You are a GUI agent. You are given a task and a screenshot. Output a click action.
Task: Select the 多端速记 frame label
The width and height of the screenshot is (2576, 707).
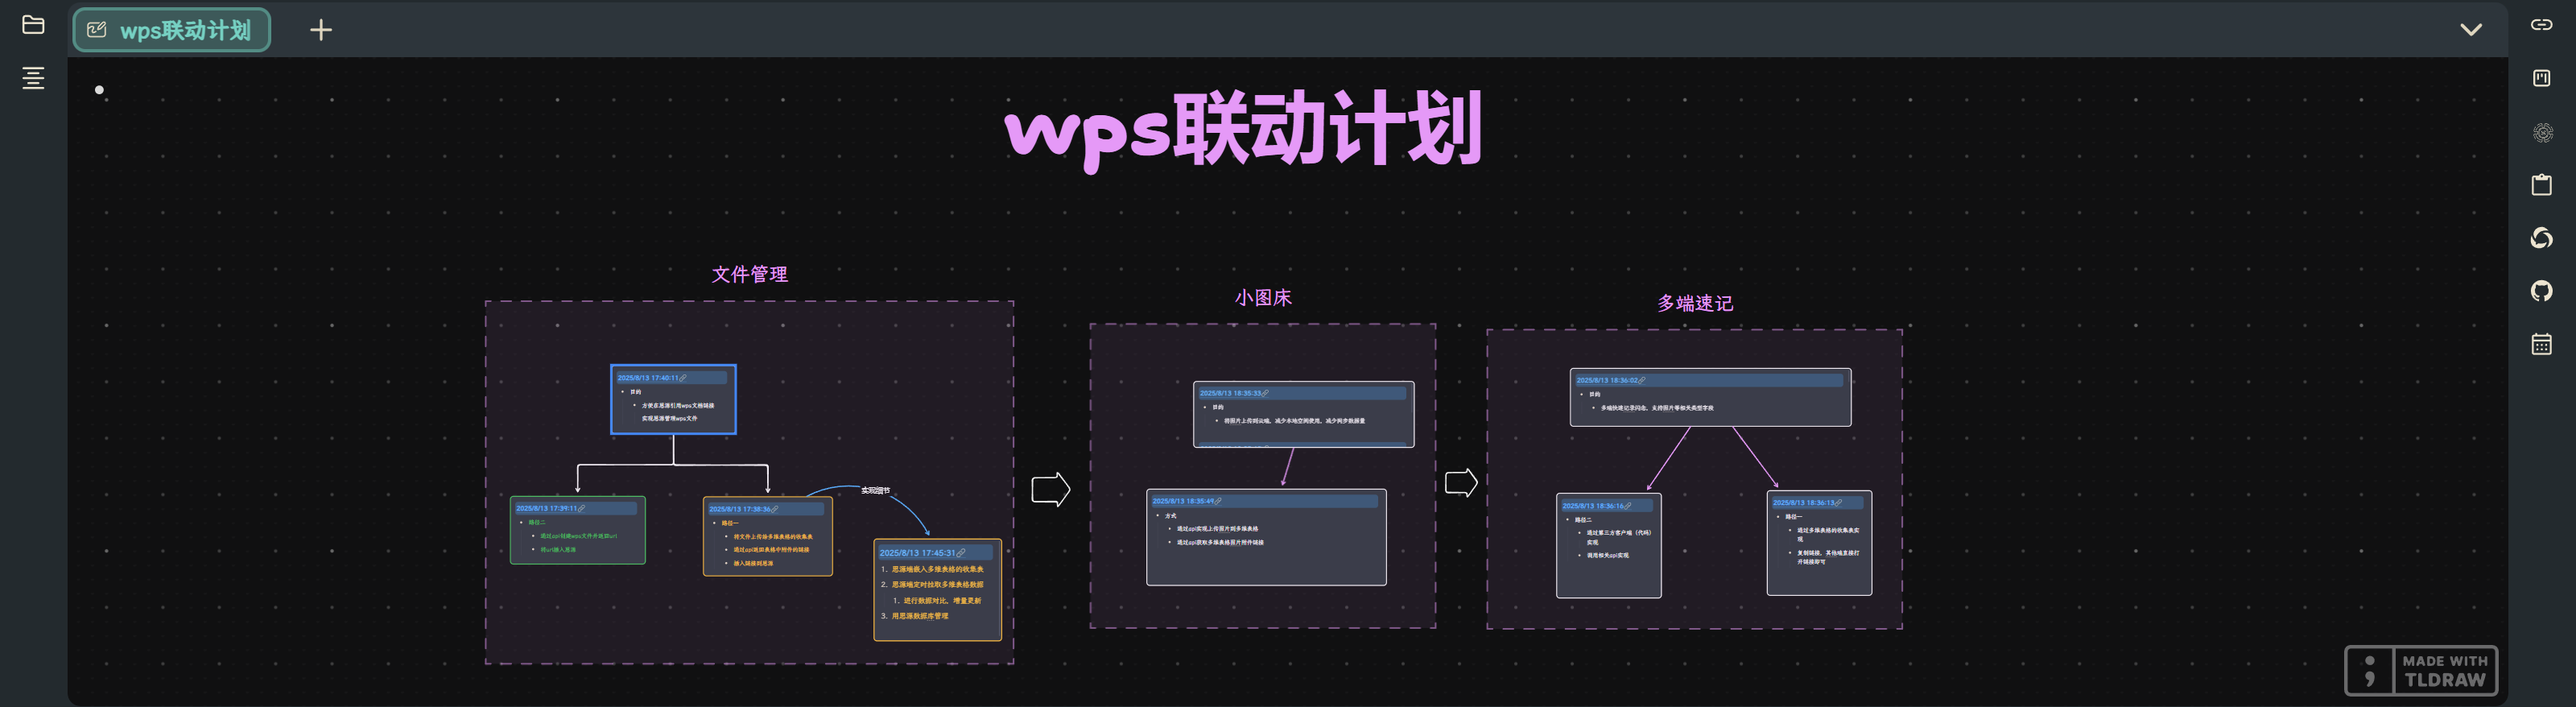tap(1694, 303)
